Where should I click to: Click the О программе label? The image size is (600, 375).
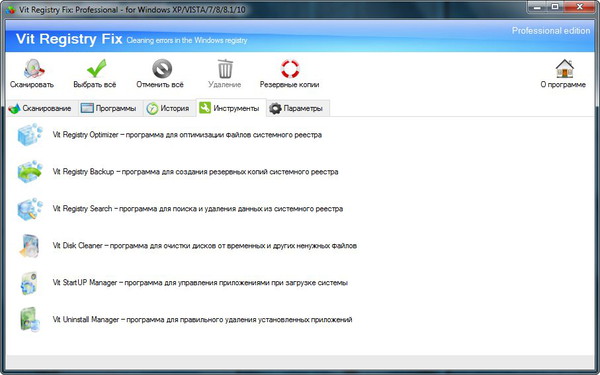click(x=563, y=85)
